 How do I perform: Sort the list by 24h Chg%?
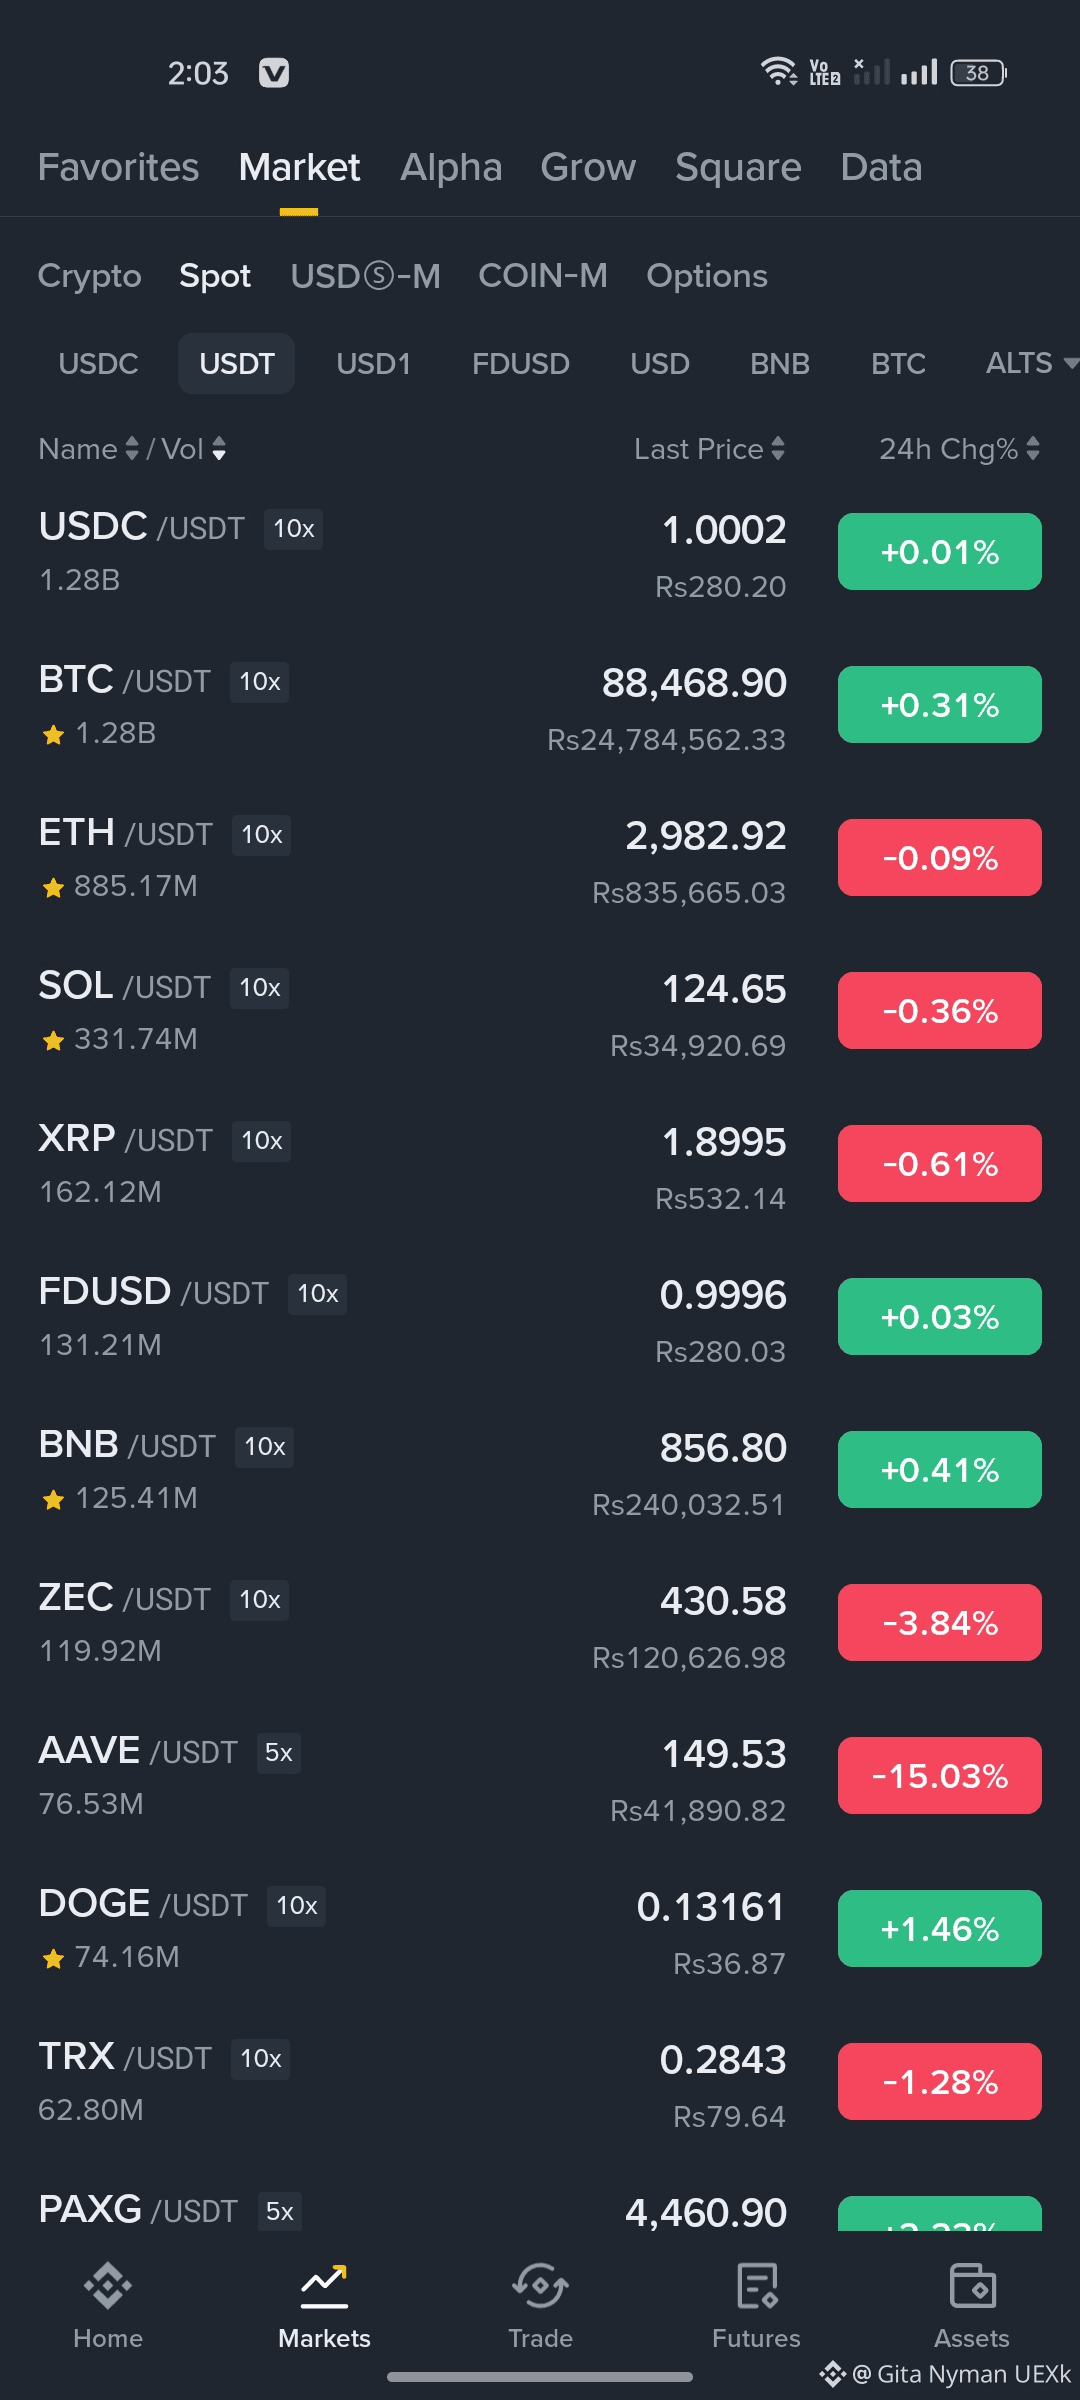tap(959, 449)
